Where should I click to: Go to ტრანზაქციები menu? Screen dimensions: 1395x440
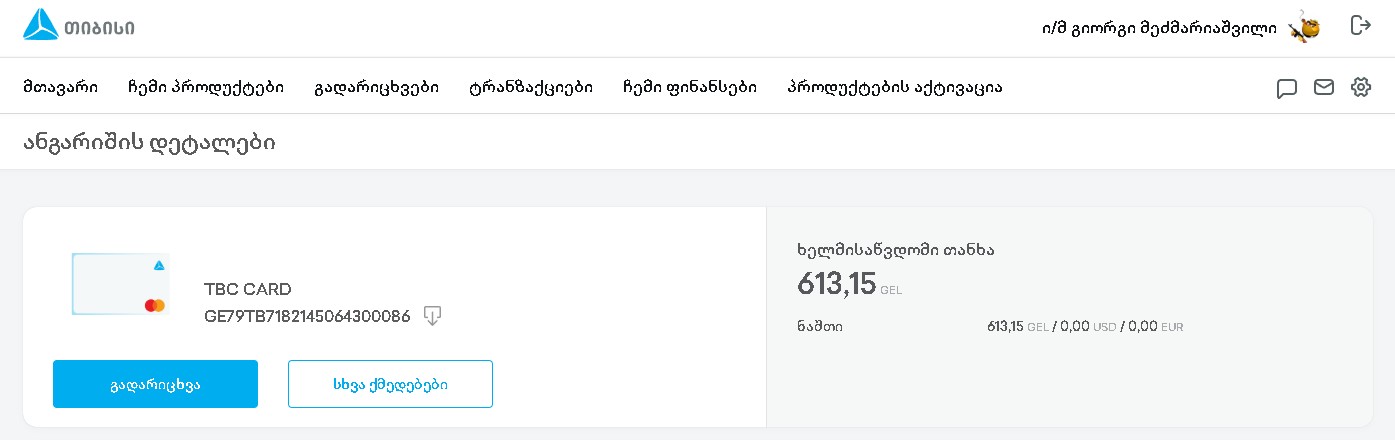(x=531, y=87)
